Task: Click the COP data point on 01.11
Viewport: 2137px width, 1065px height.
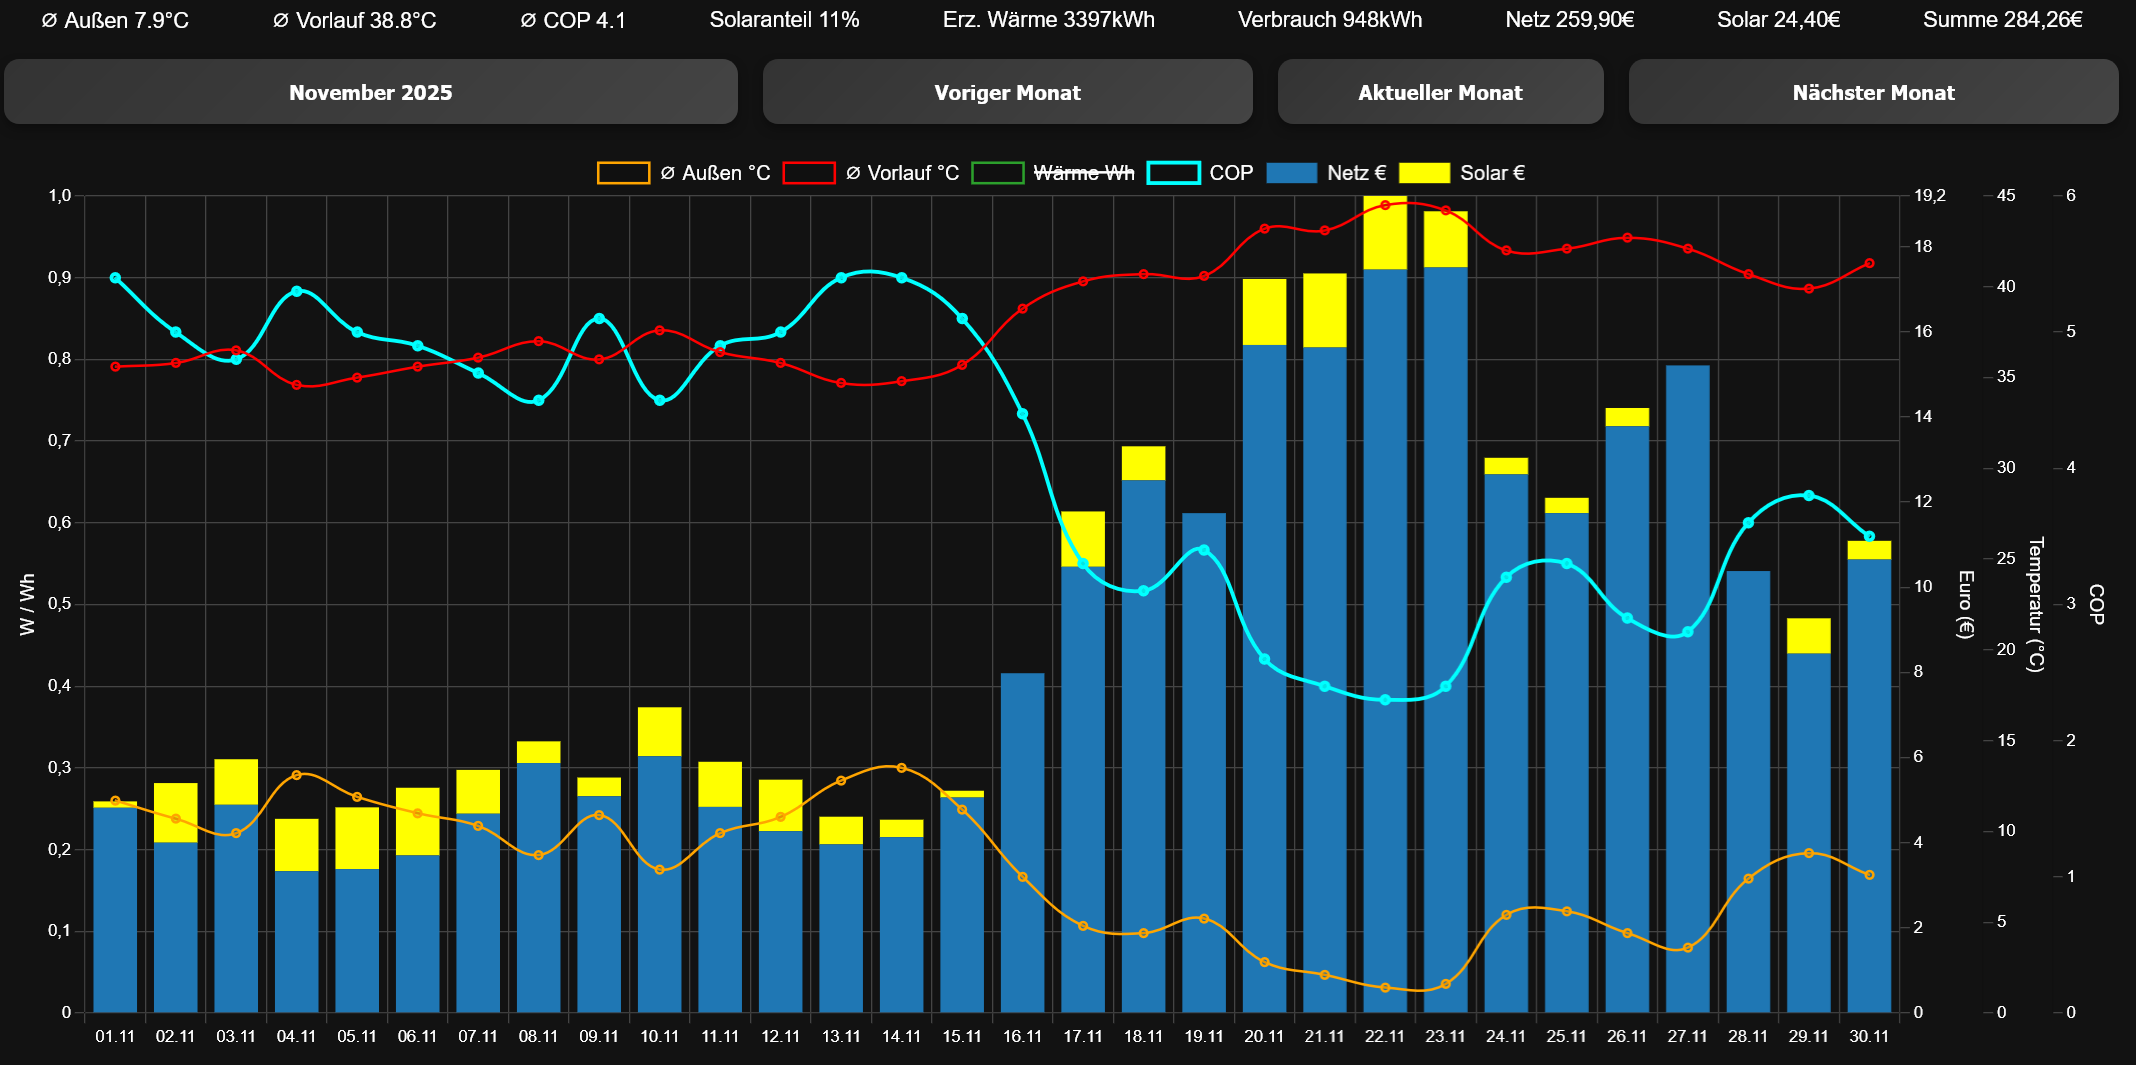Action: [x=115, y=278]
